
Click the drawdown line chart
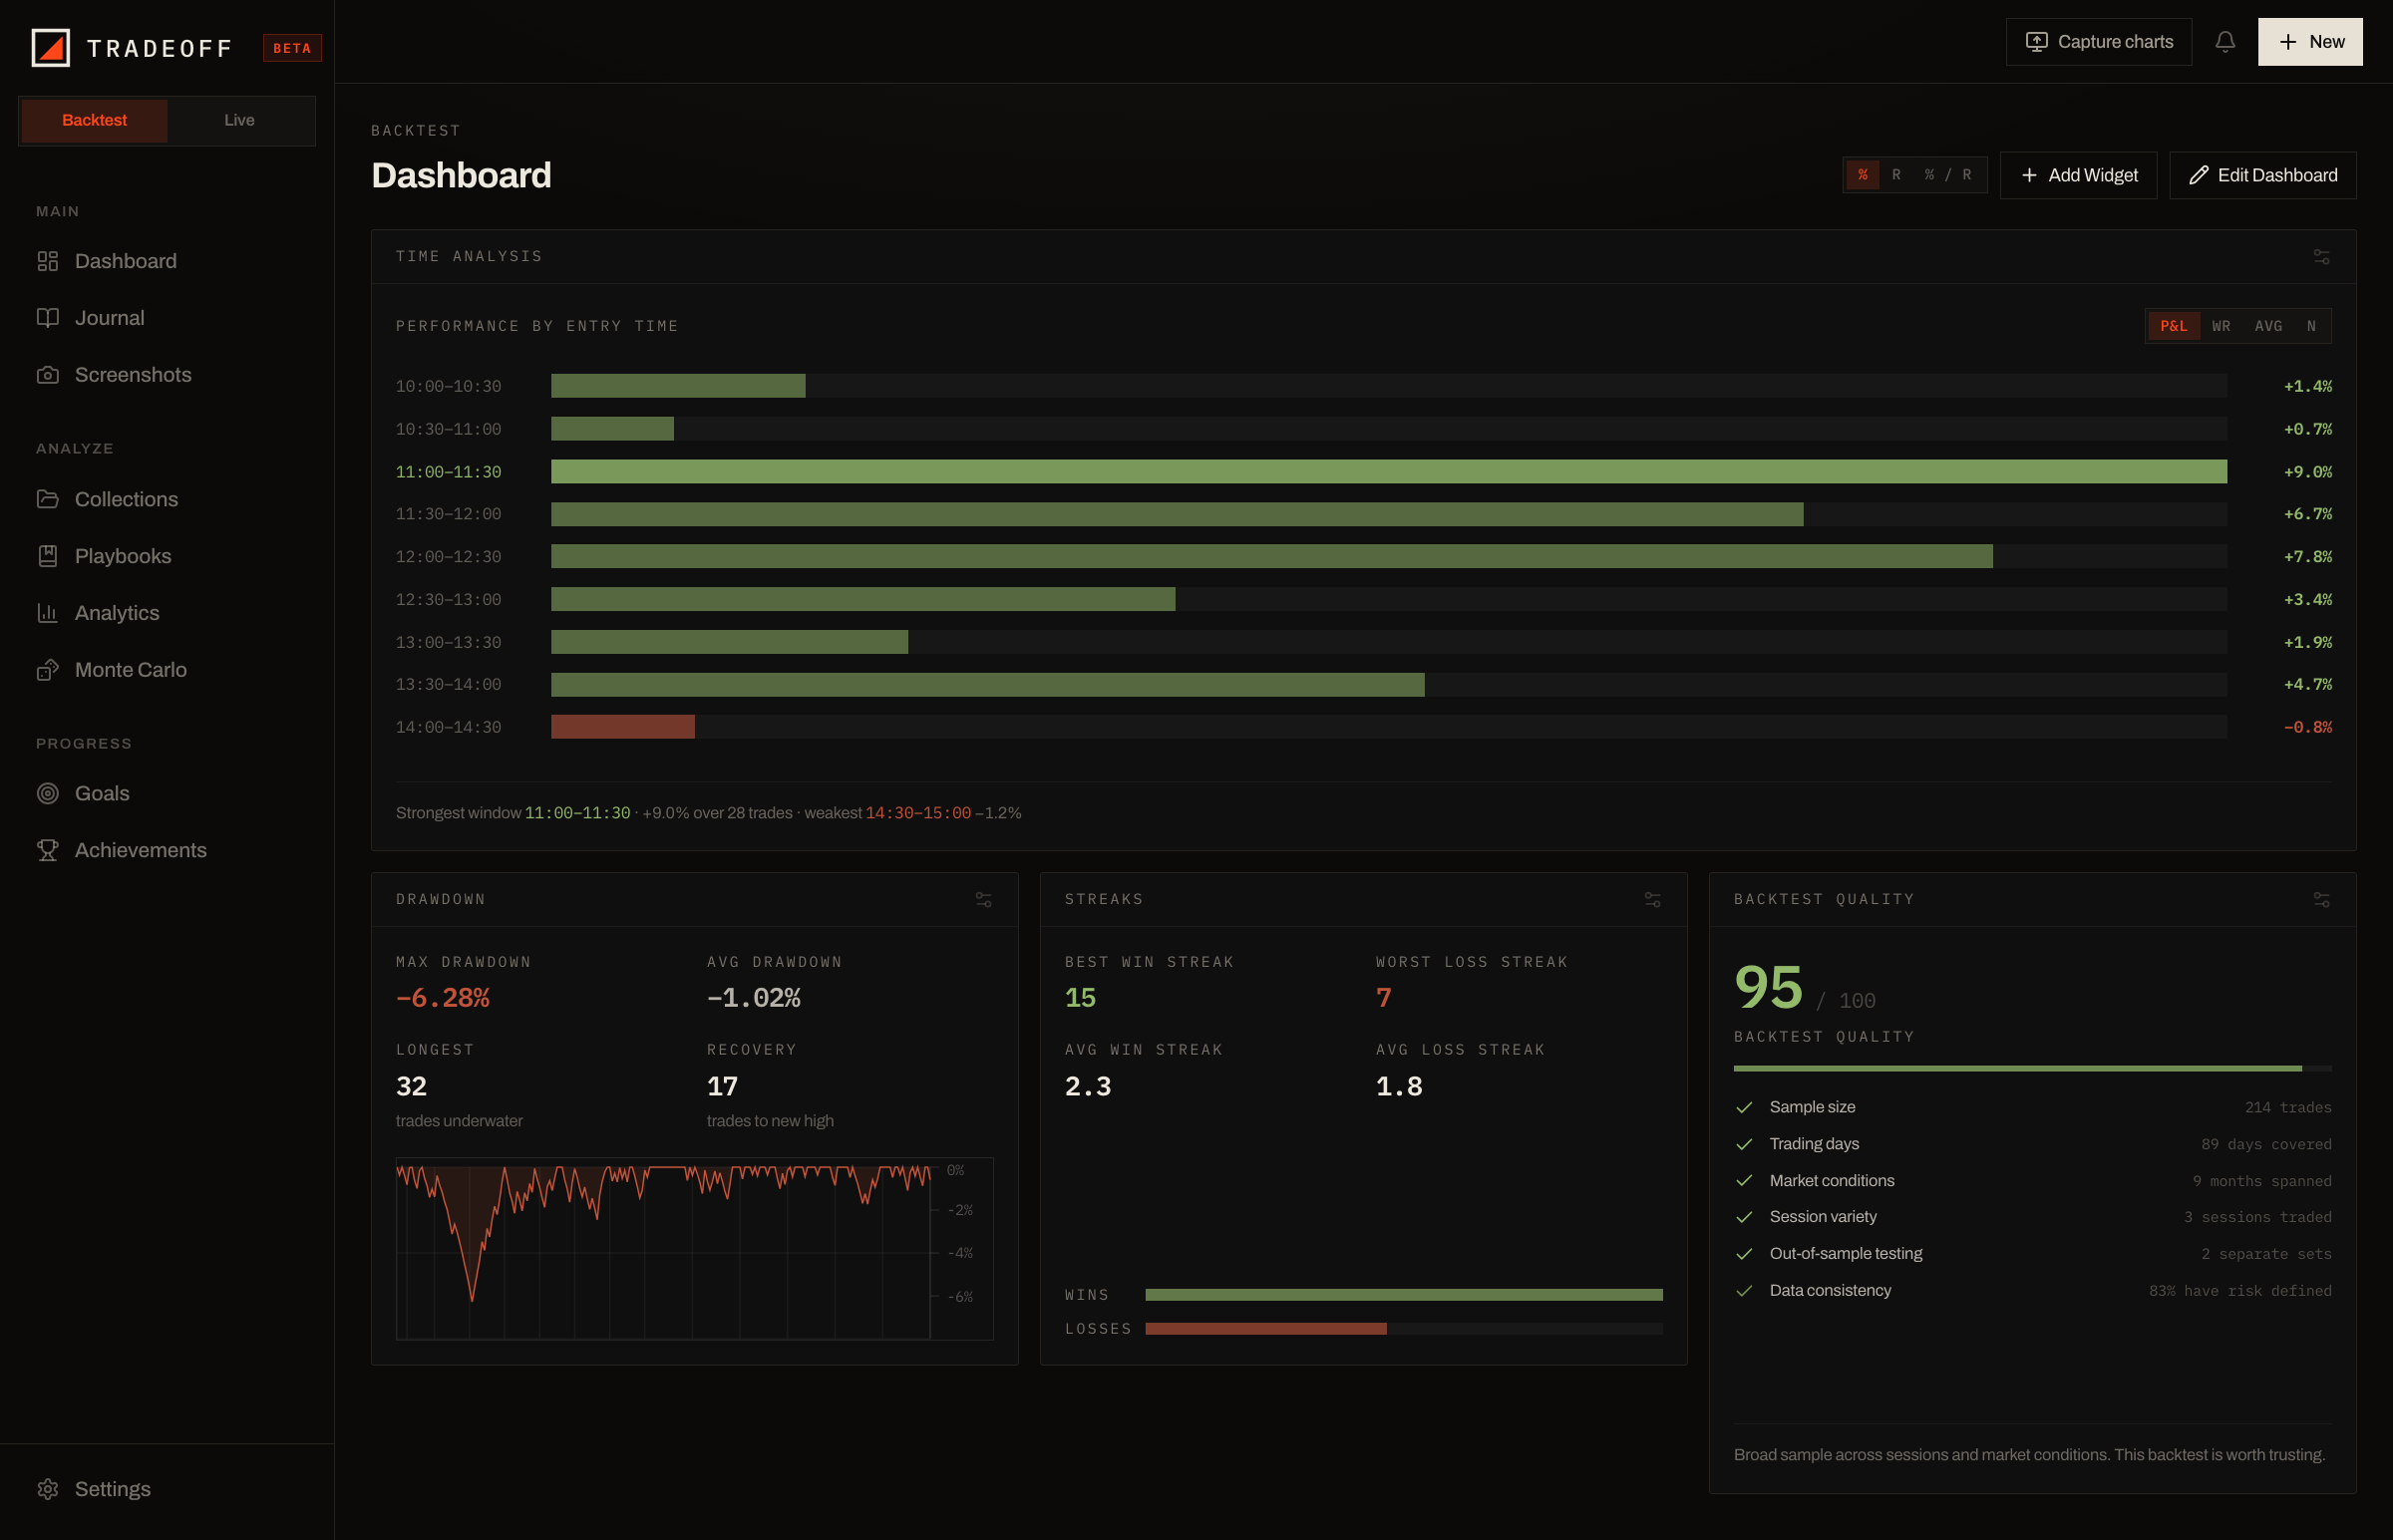694,1248
